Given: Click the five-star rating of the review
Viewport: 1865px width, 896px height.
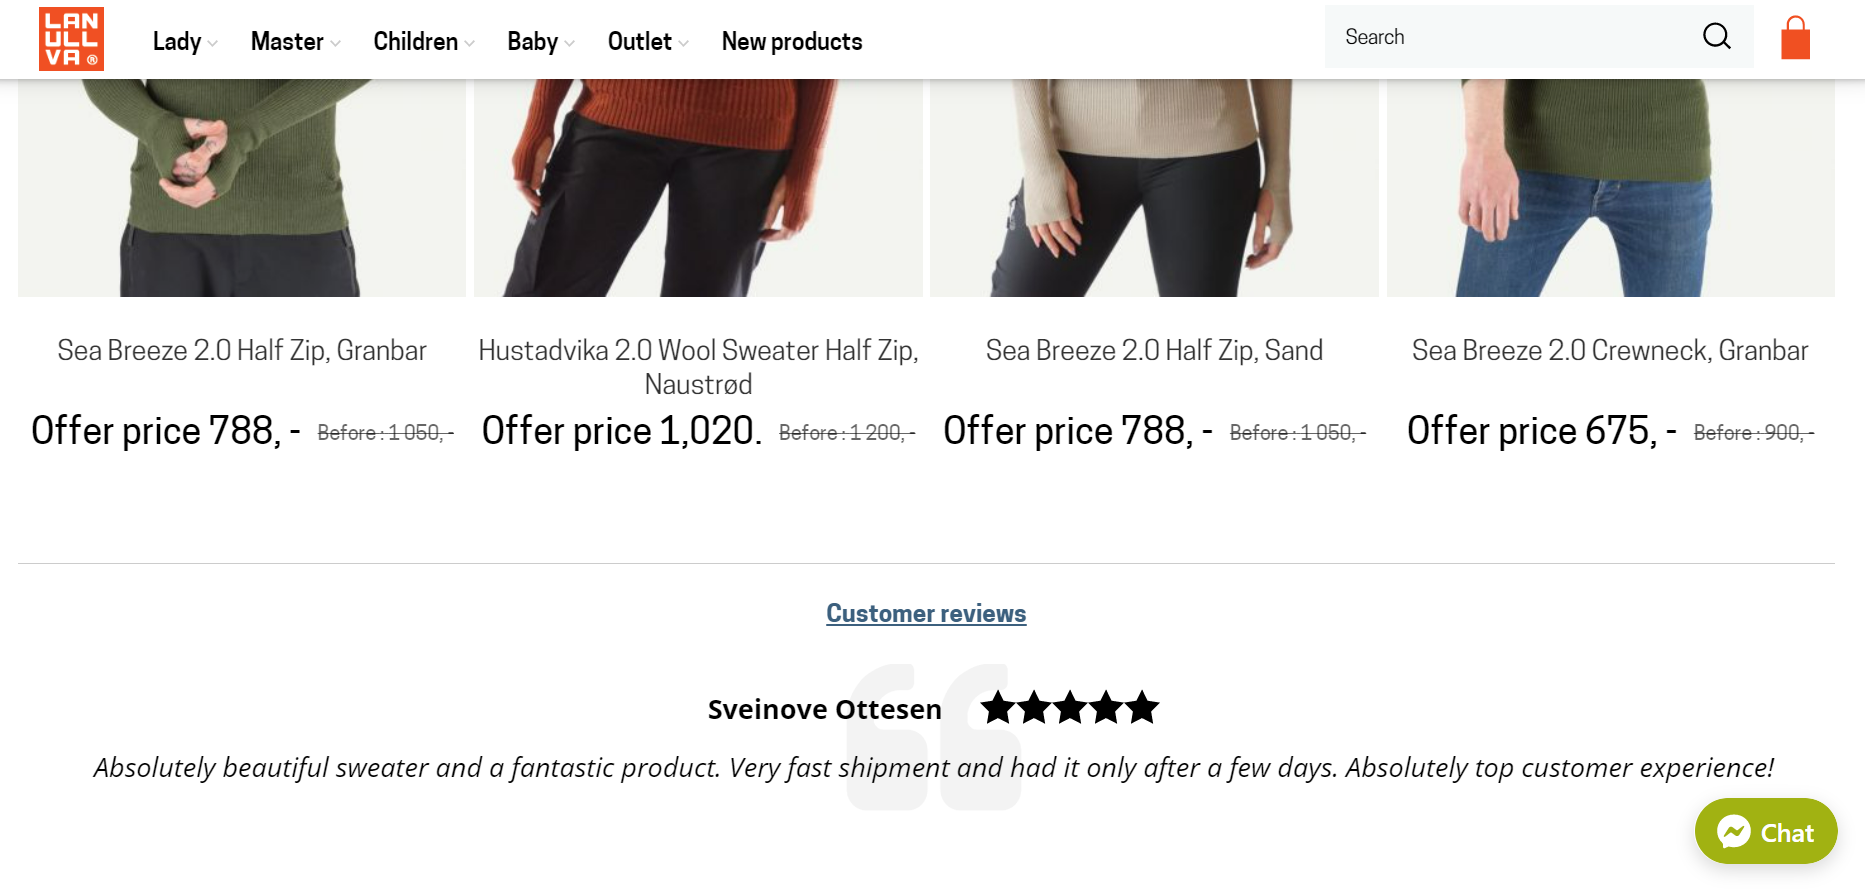Looking at the screenshot, I should point(1069,708).
